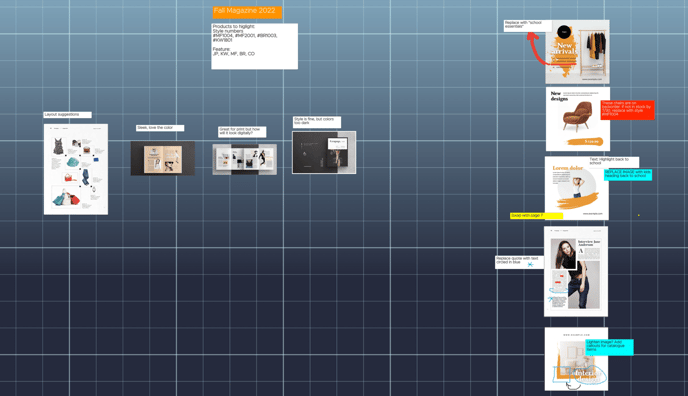Click the "Products to highlight" text box
The width and height of the screenshot is (688, 396).
click(254, 46)
